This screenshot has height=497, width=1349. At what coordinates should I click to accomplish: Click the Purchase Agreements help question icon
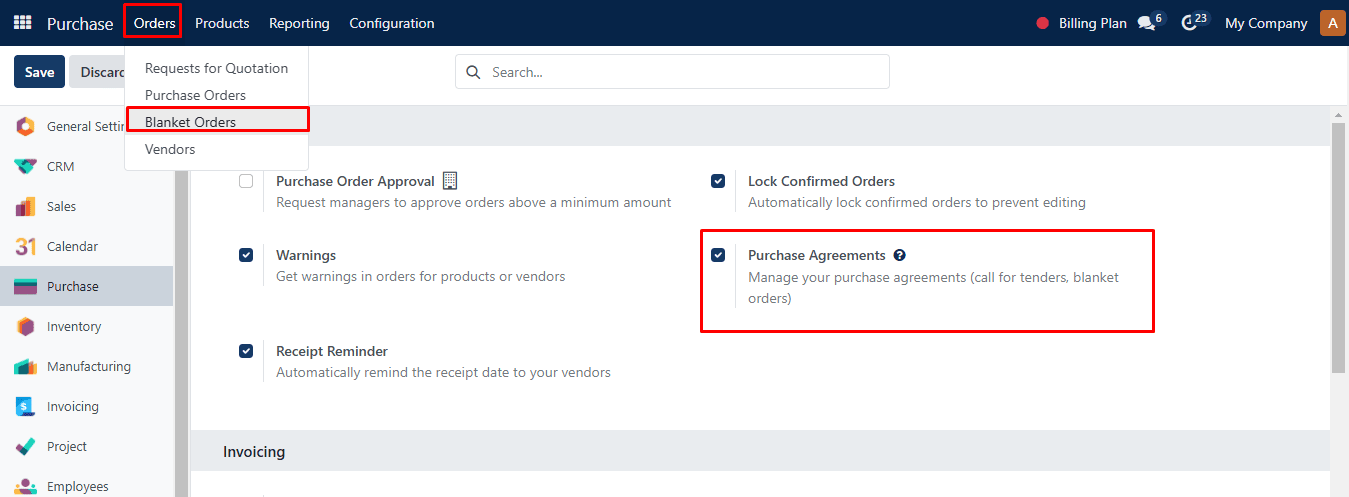(x=899, y=255)
